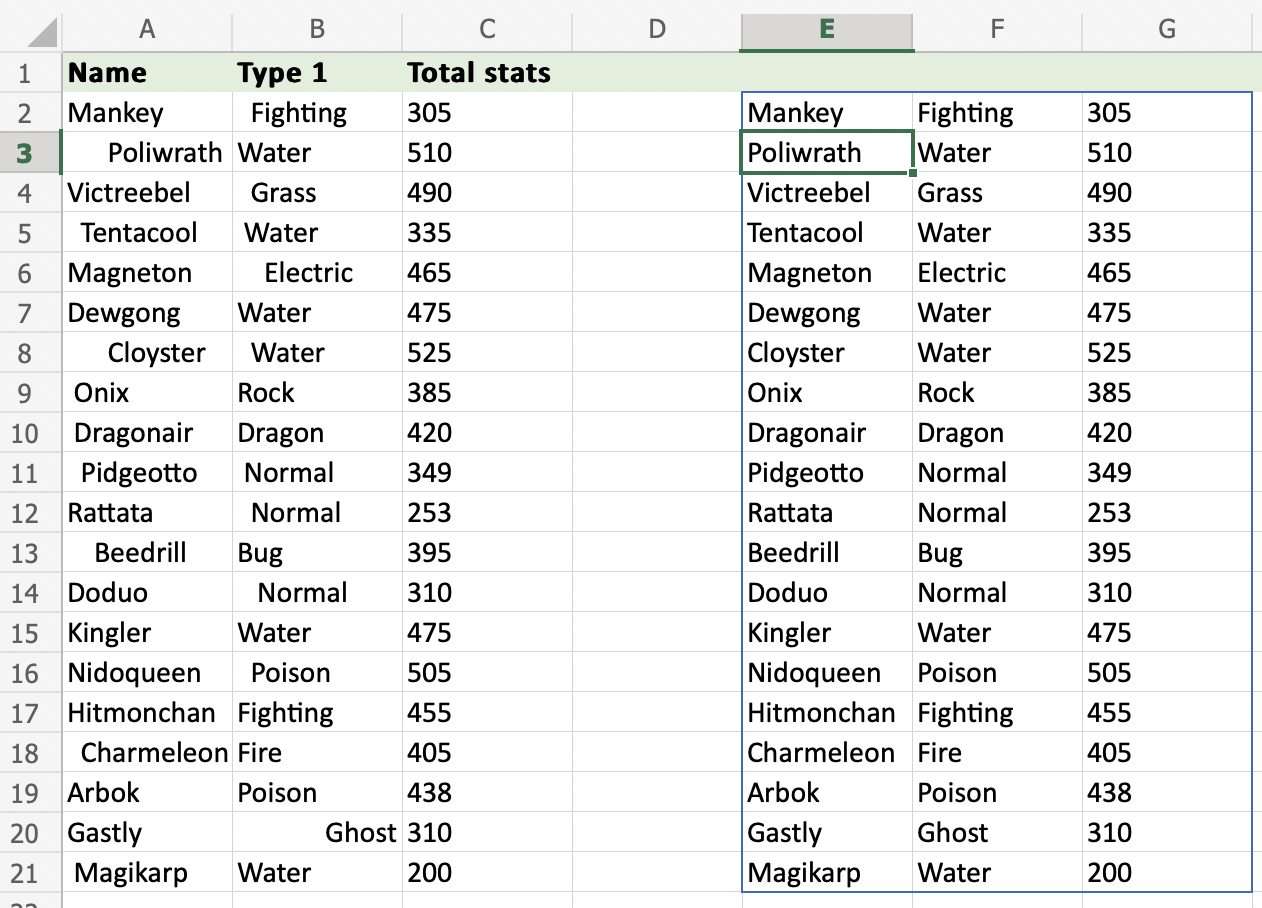Screen dimensions: 1262x908
Task: Select column G header
Action: (1166, 30)
